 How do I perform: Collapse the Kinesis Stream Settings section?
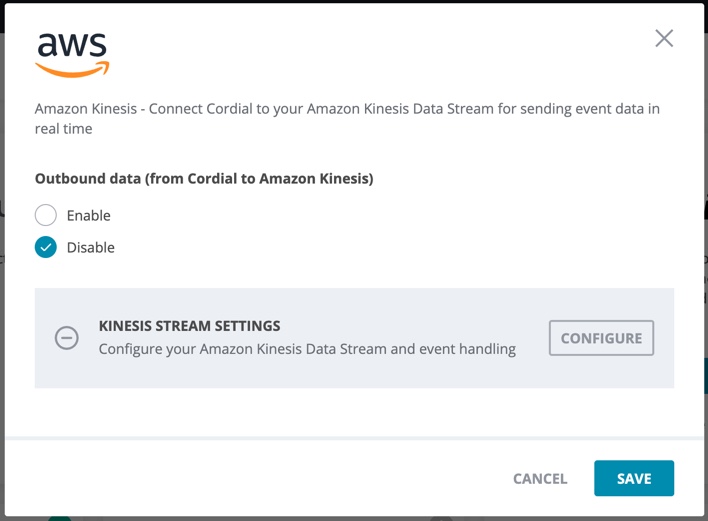[x=67, y=338]
